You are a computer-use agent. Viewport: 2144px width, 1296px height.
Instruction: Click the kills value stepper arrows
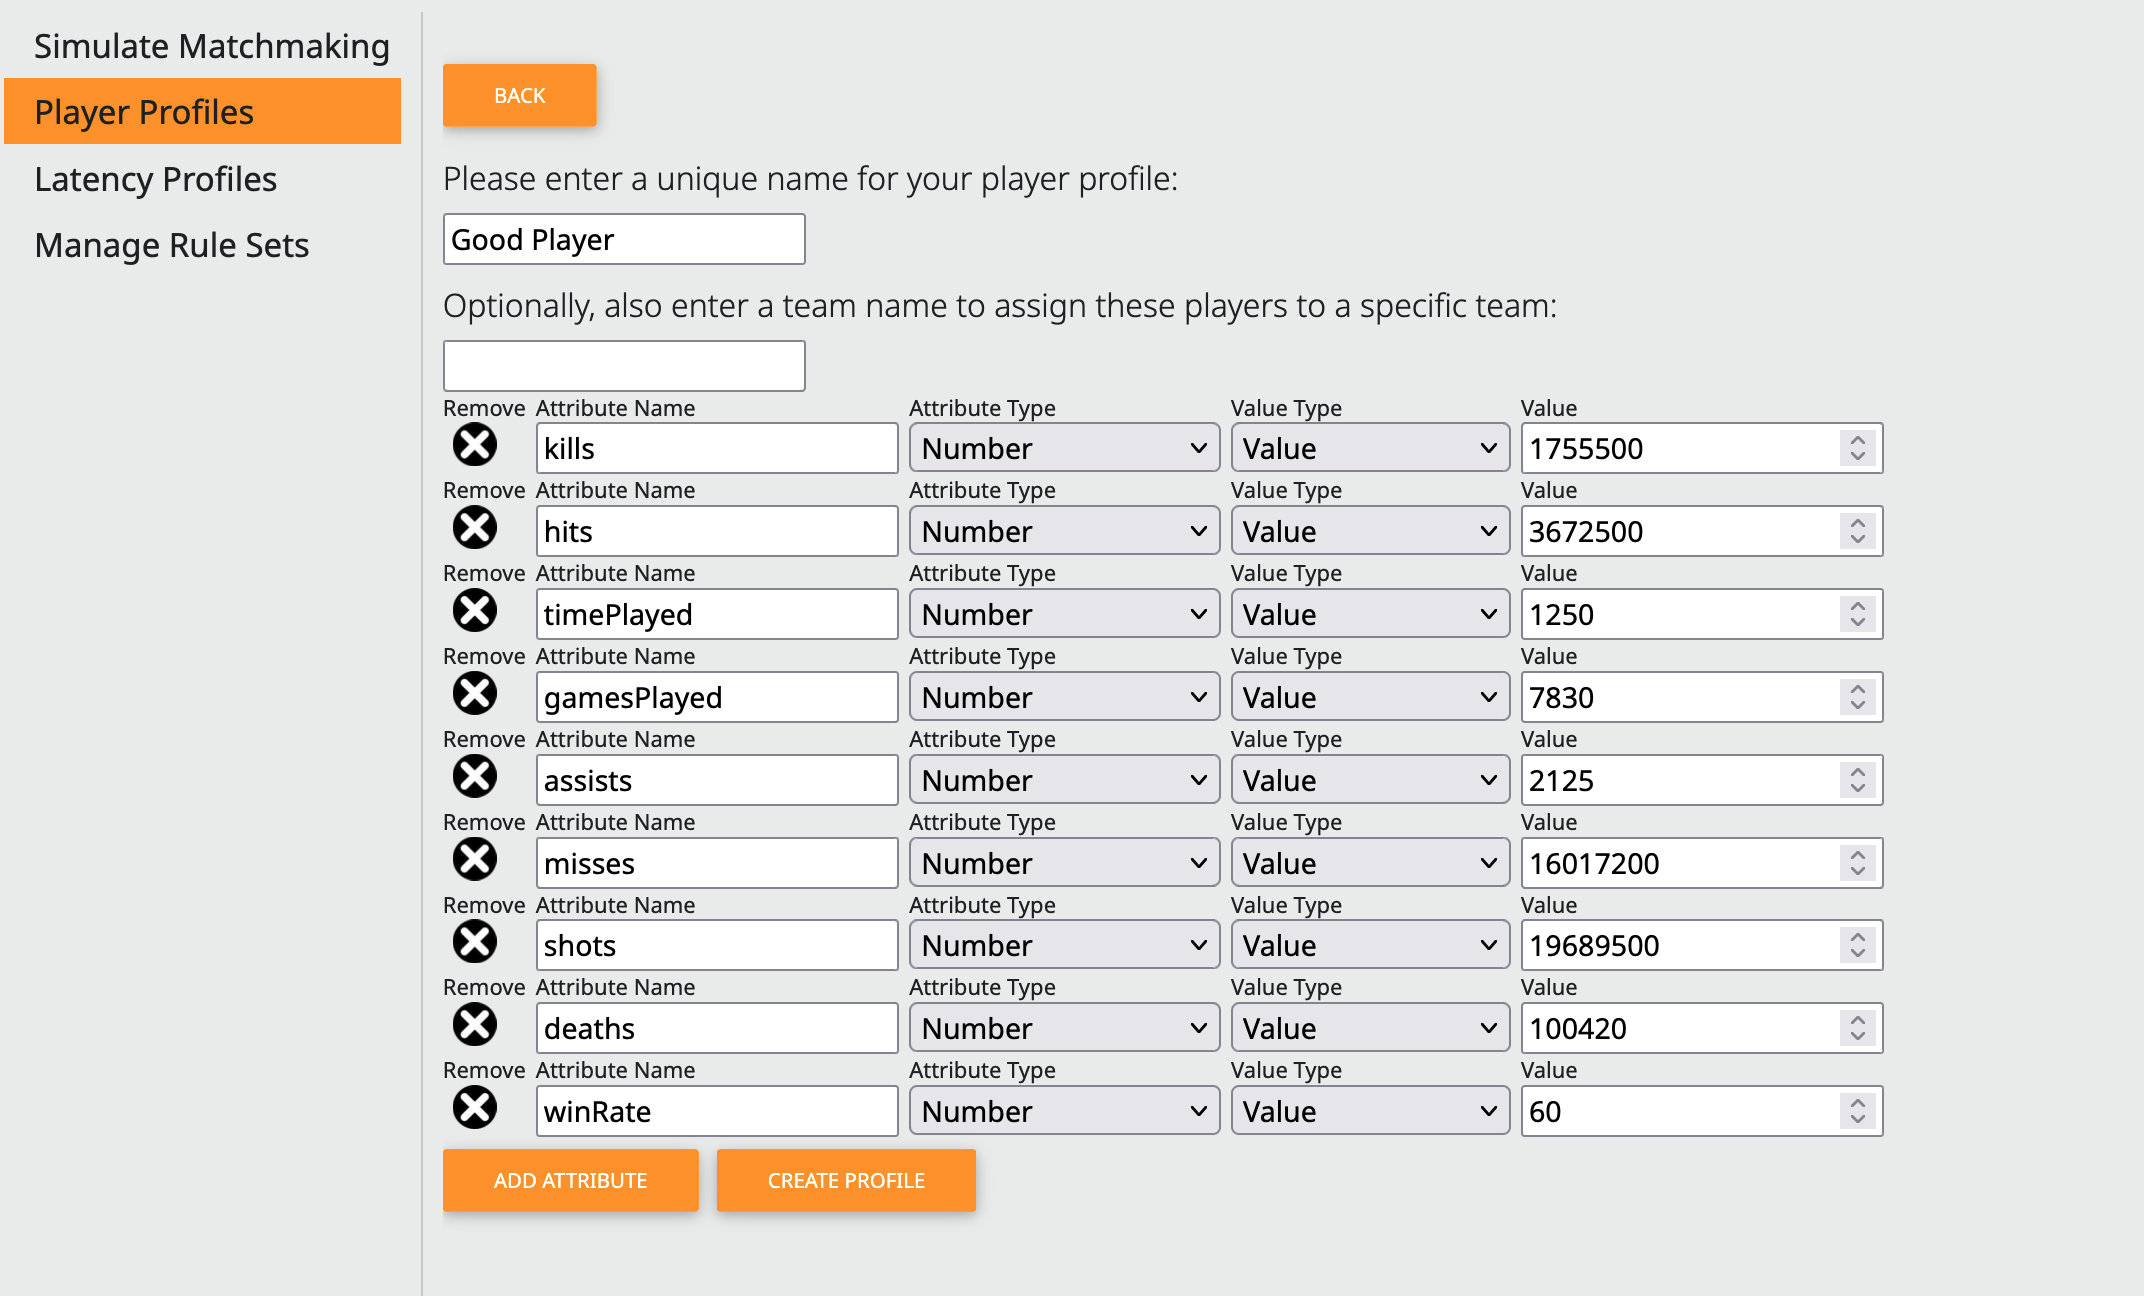[1857, 448]
